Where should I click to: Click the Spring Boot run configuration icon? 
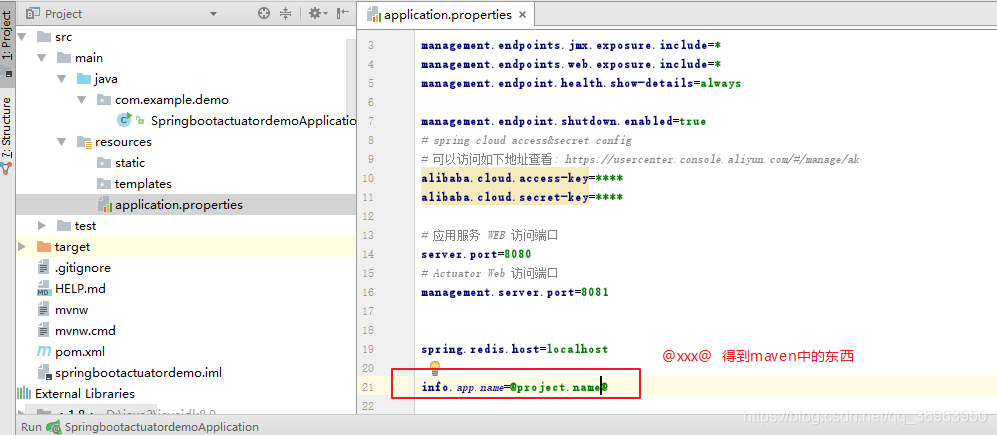tap(53, 427)
